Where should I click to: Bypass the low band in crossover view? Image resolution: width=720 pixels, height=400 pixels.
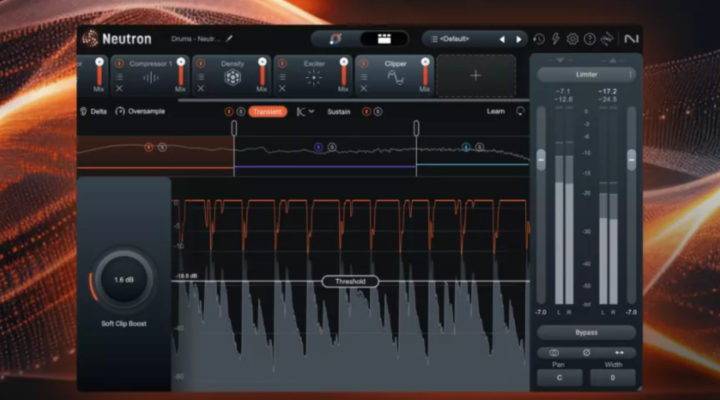point(148,147)
